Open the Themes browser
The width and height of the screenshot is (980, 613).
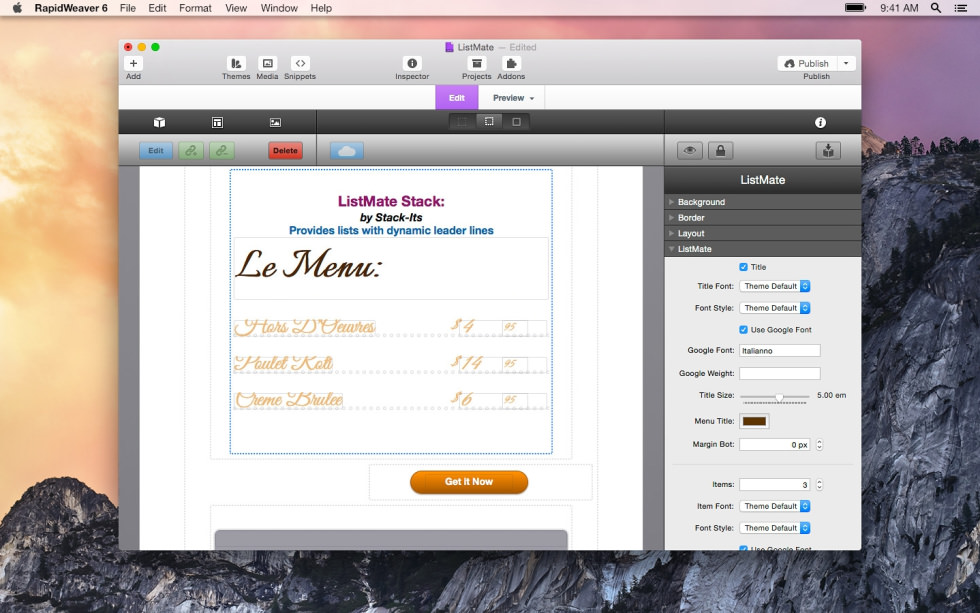[x=236, y=63]
